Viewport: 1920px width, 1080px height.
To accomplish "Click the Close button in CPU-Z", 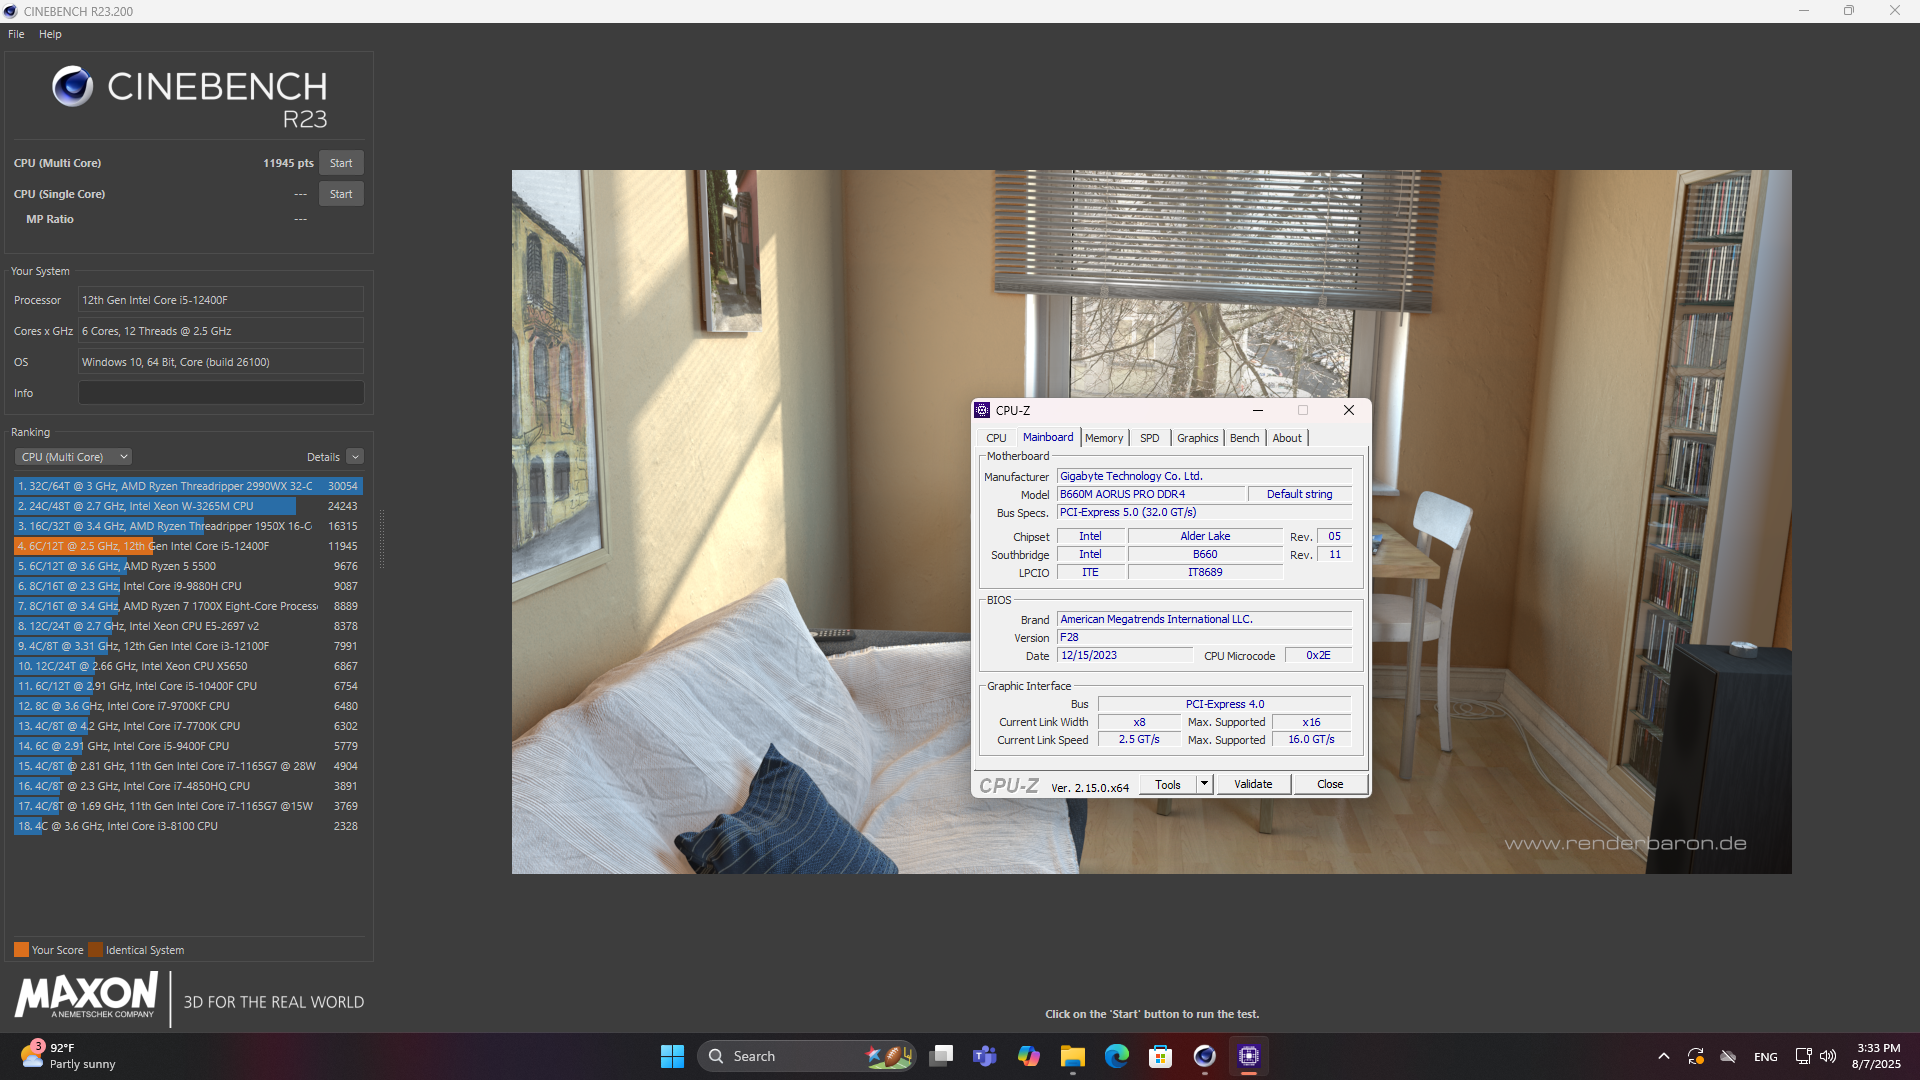I will coord(1330,784).
